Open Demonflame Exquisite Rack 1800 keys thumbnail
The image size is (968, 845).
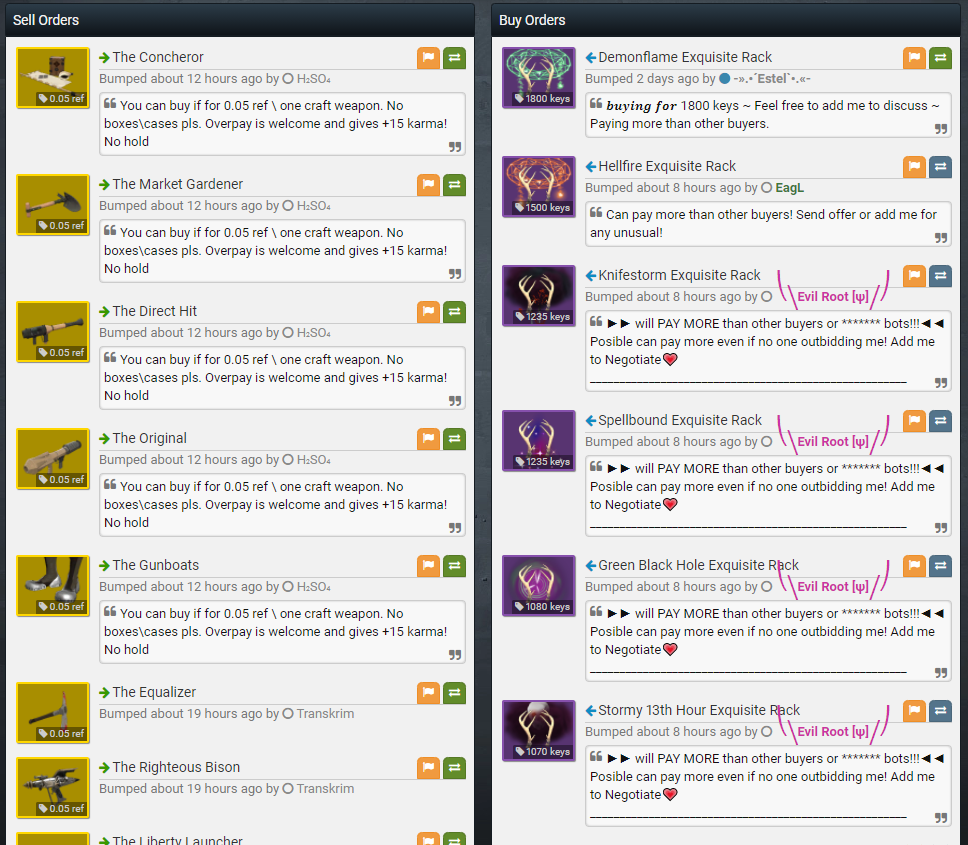point(539,78)
